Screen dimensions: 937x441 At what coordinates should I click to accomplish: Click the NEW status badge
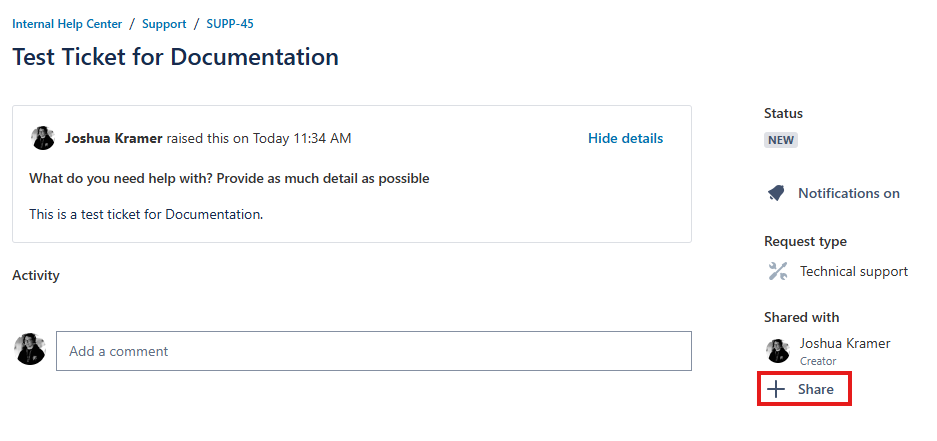point(781,140)
